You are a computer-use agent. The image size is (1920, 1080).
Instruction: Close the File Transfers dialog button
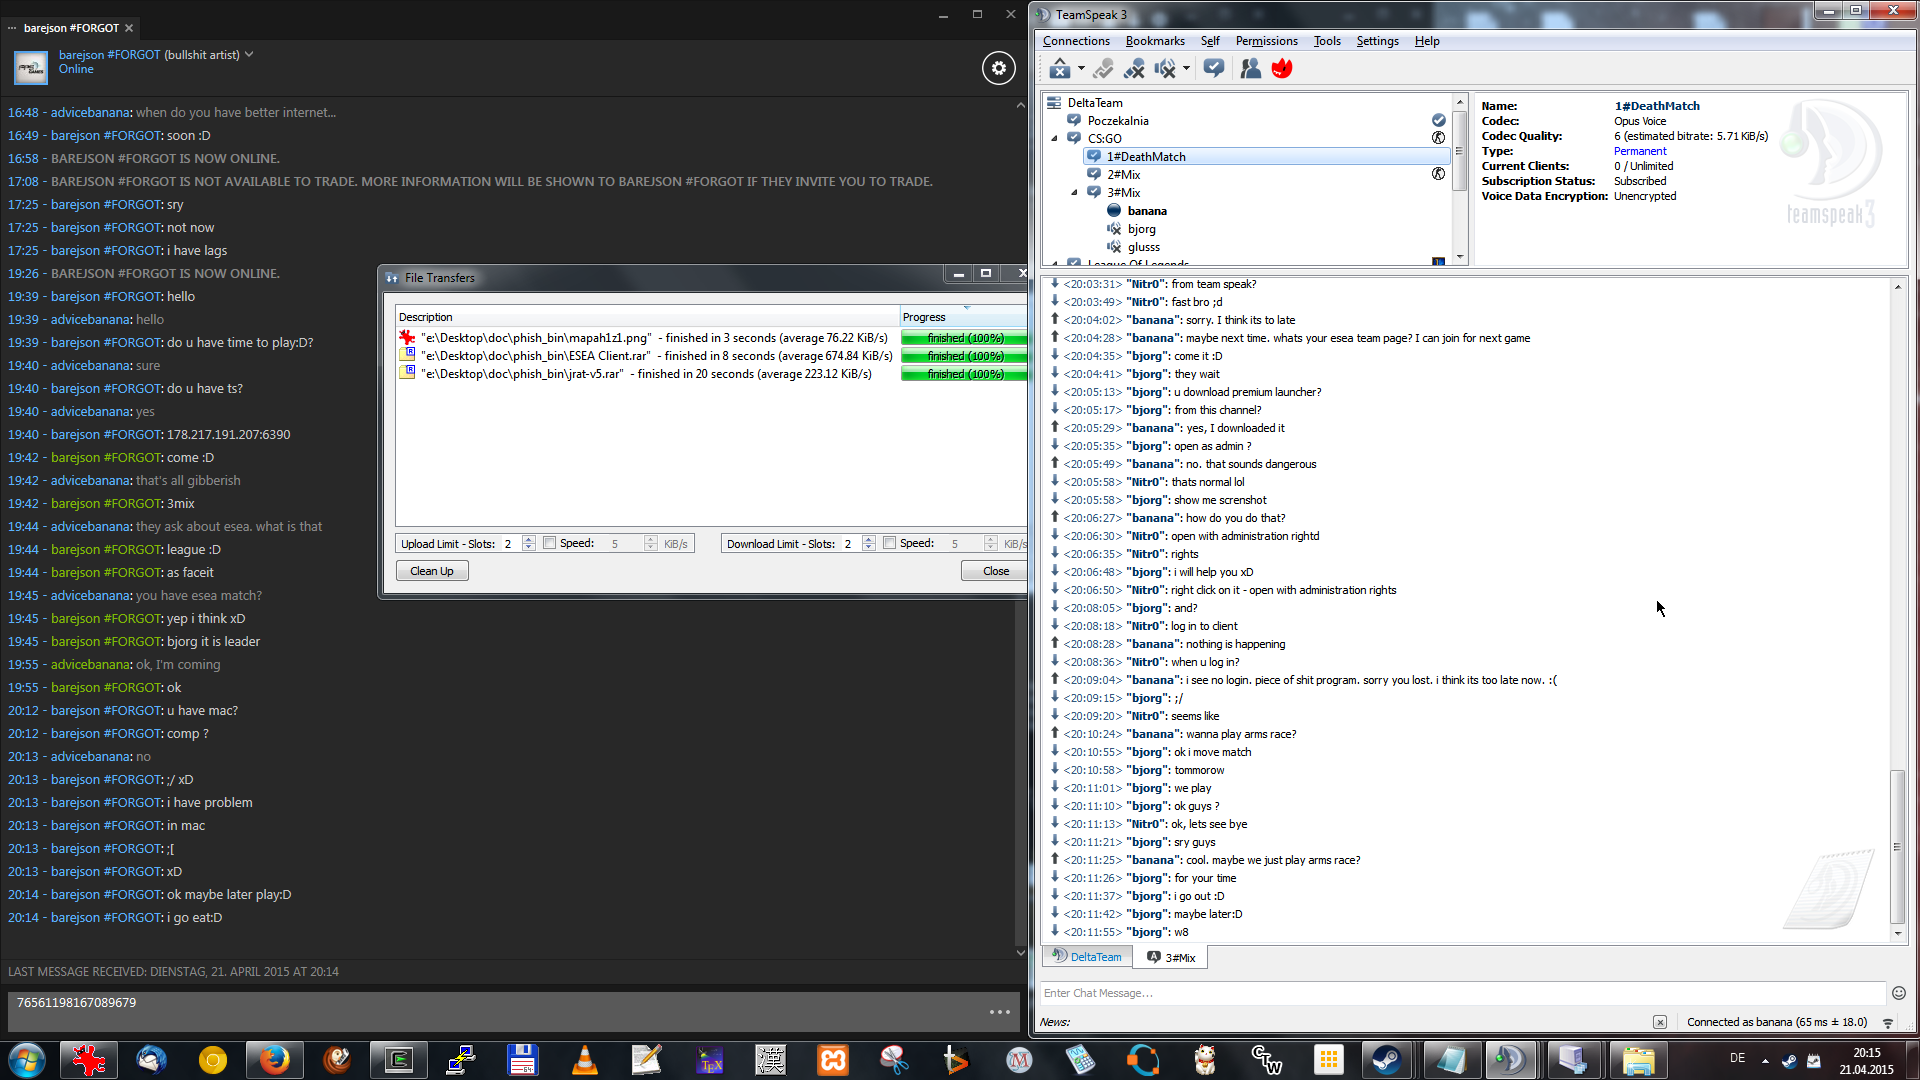[x=995, y=571]
